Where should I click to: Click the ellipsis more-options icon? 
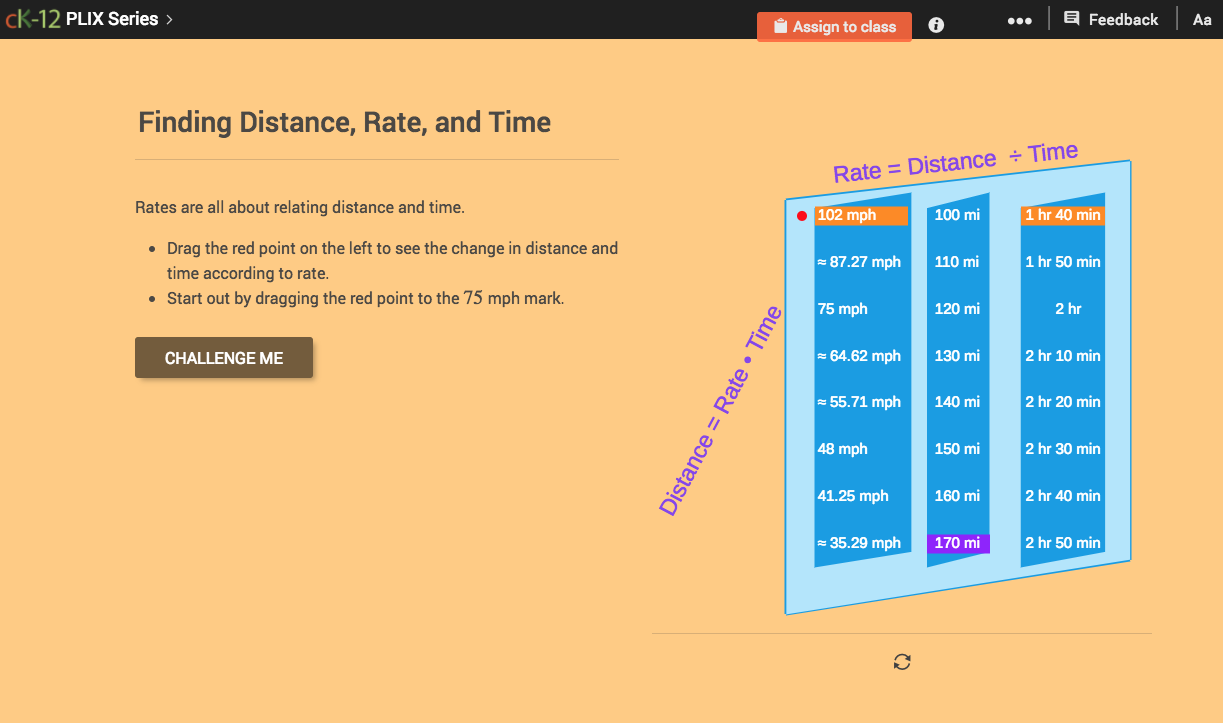point(1019,19)
